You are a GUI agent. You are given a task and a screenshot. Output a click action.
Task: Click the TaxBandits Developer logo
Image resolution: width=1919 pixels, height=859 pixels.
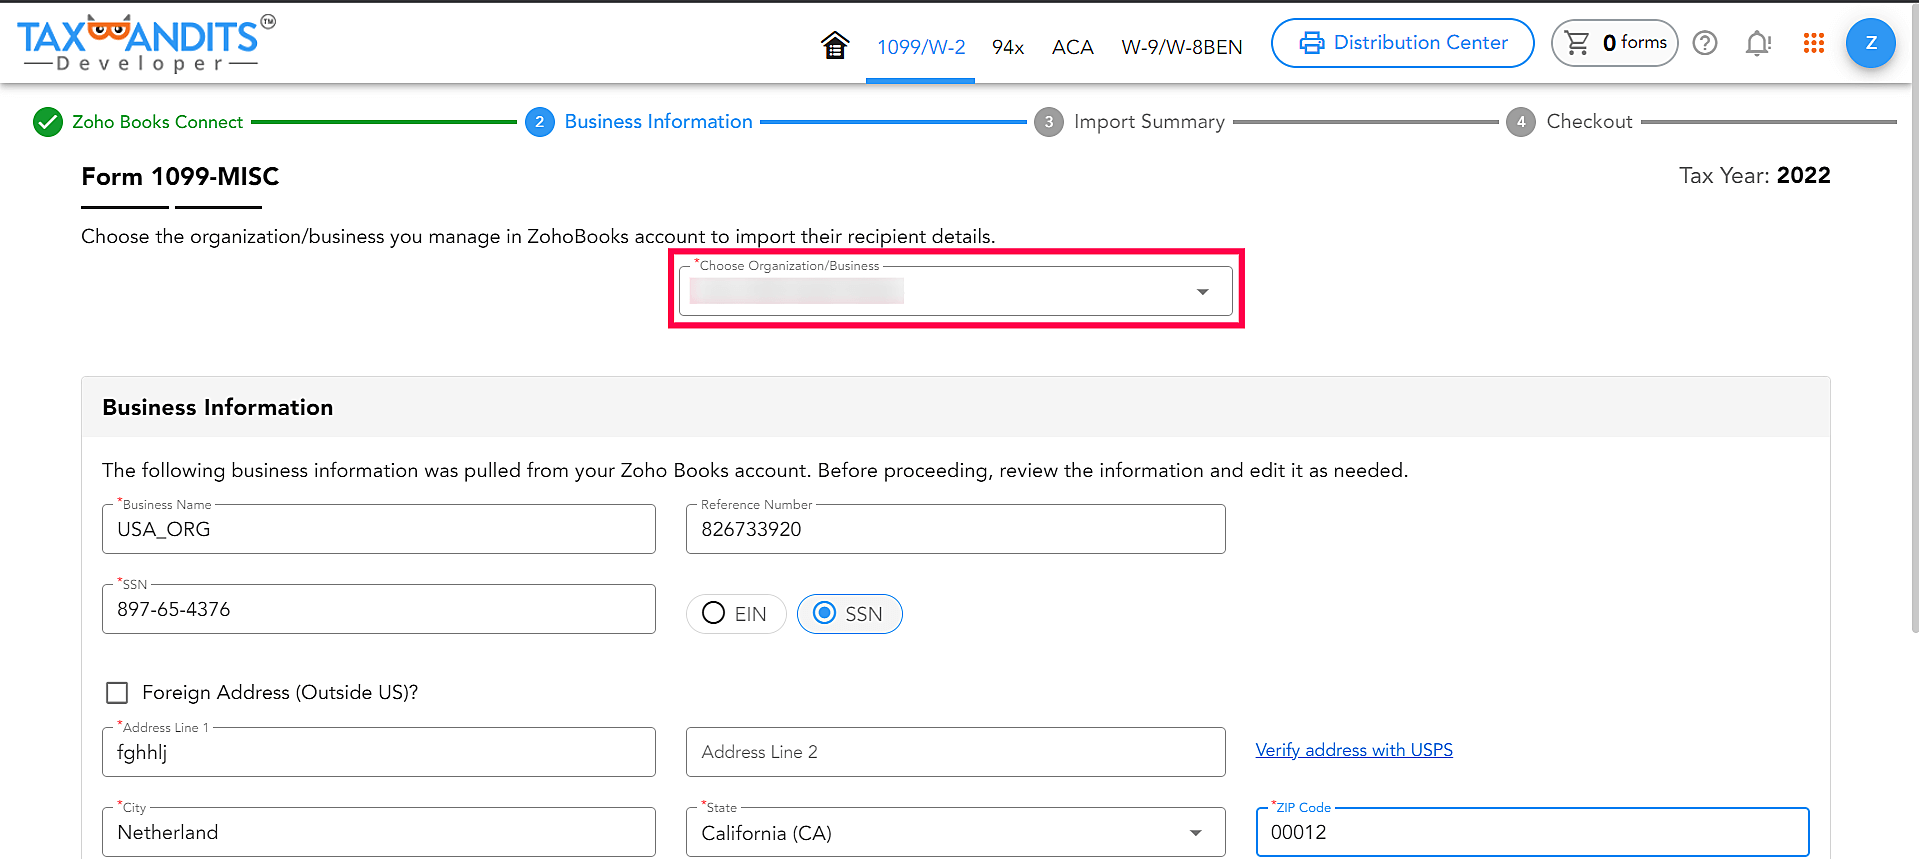click(146, 44)
